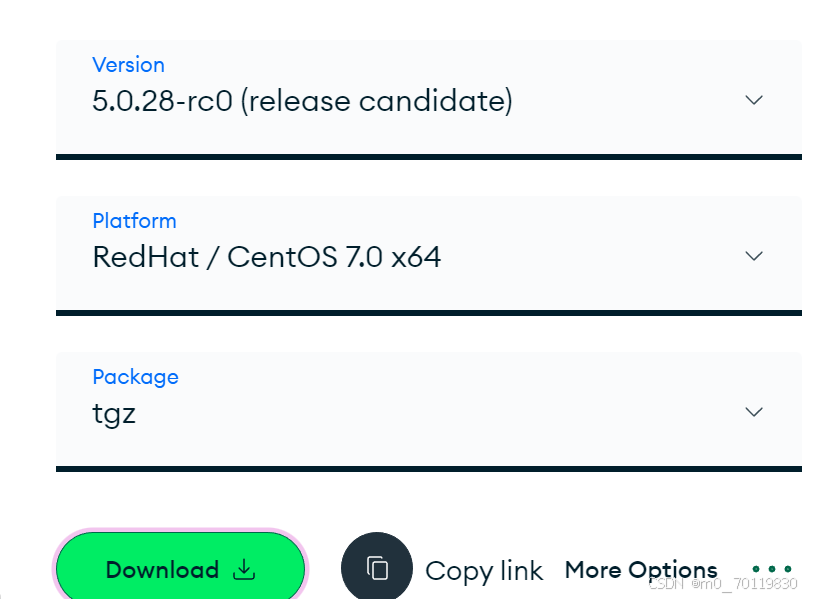Click the chevron on the Version selector
The image size is (823, 599).
tap(753, 100)
